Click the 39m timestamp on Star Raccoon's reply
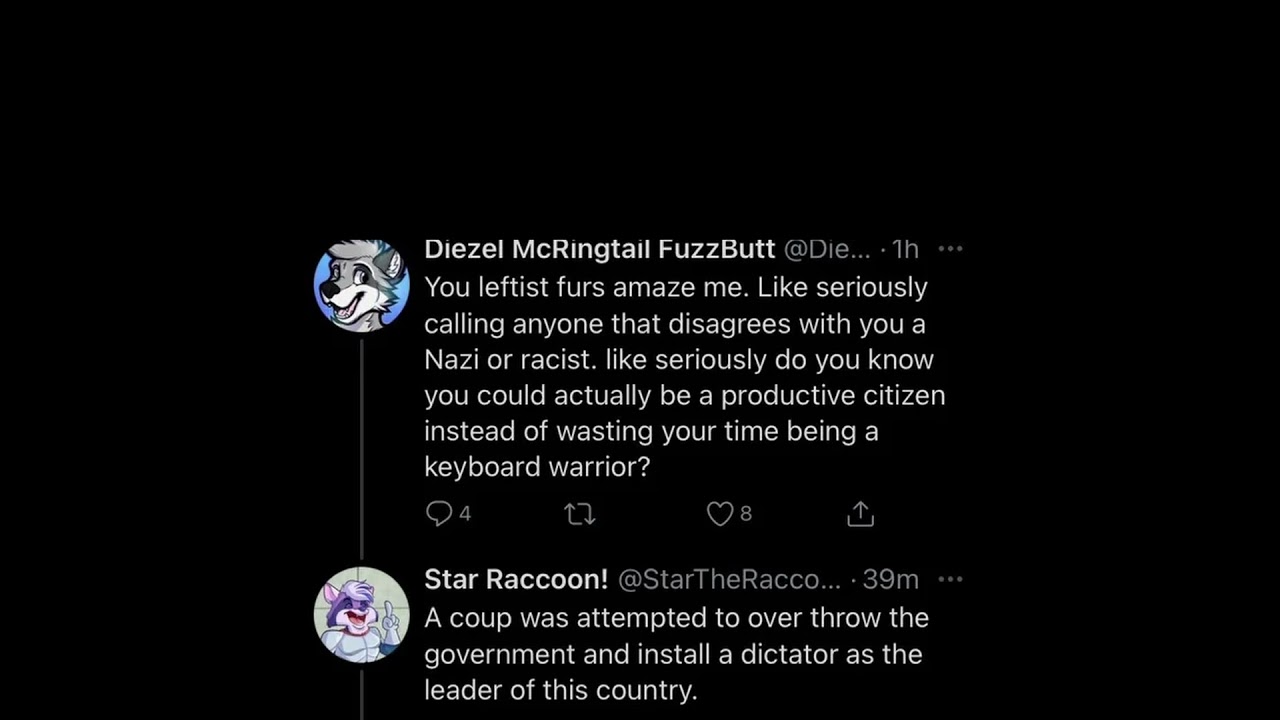 [x=890, y=579]
